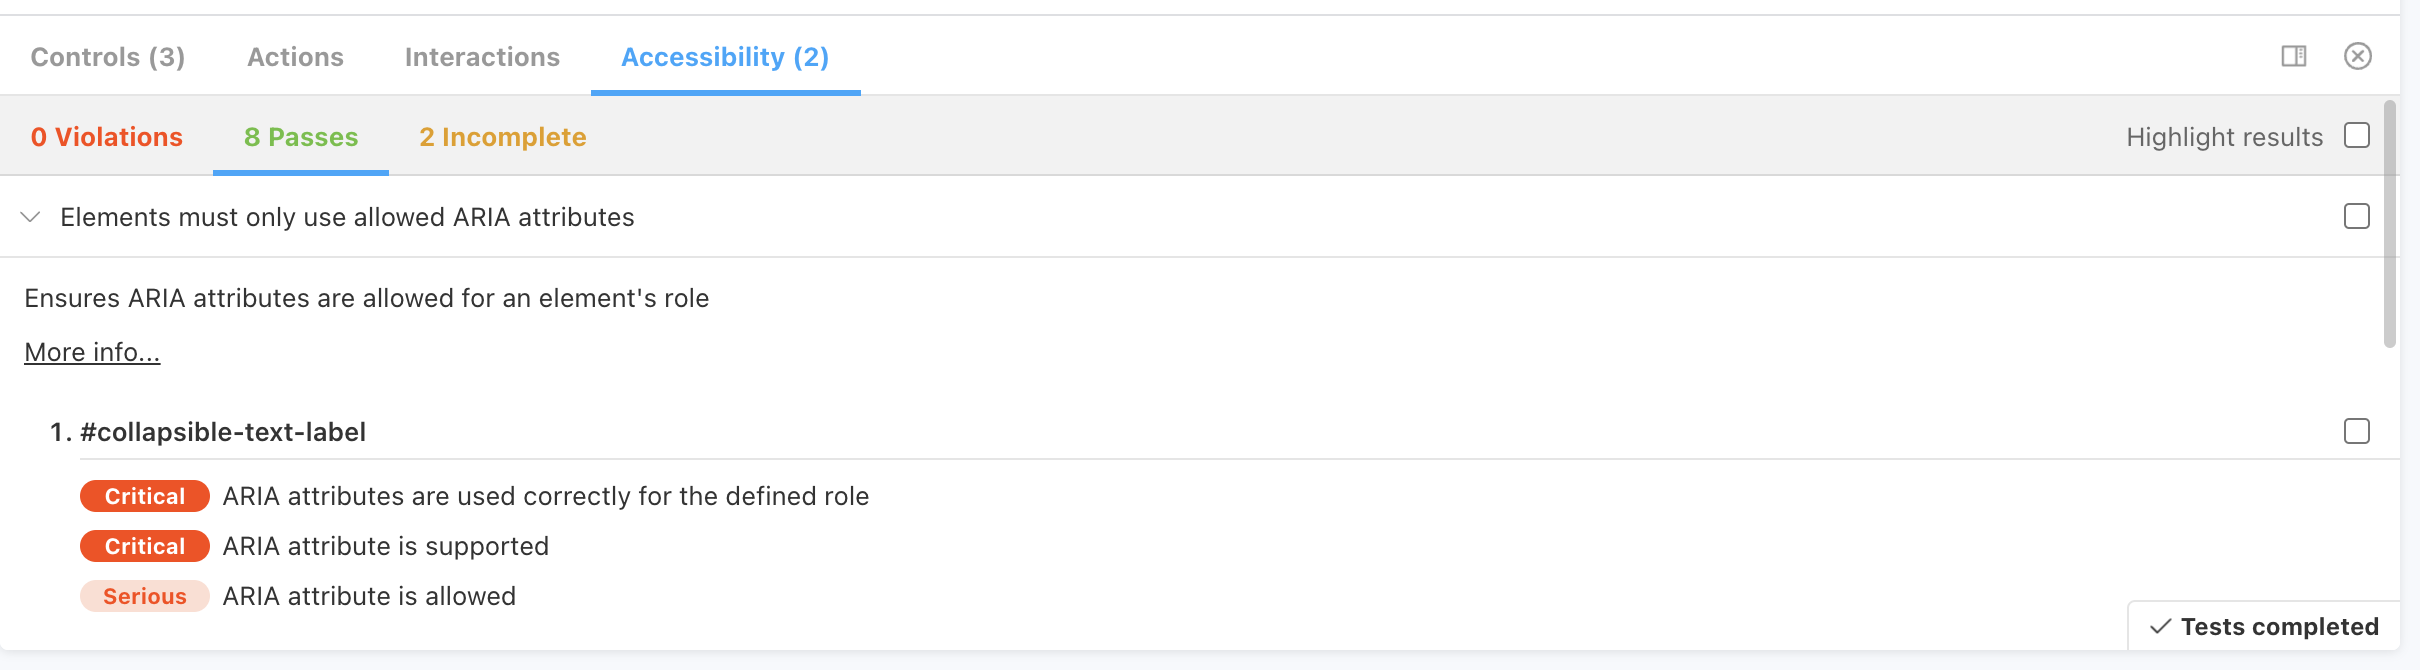Select the Accessibility (2) tab
This screenshot has width=2420, height=670.
[725, 57]
